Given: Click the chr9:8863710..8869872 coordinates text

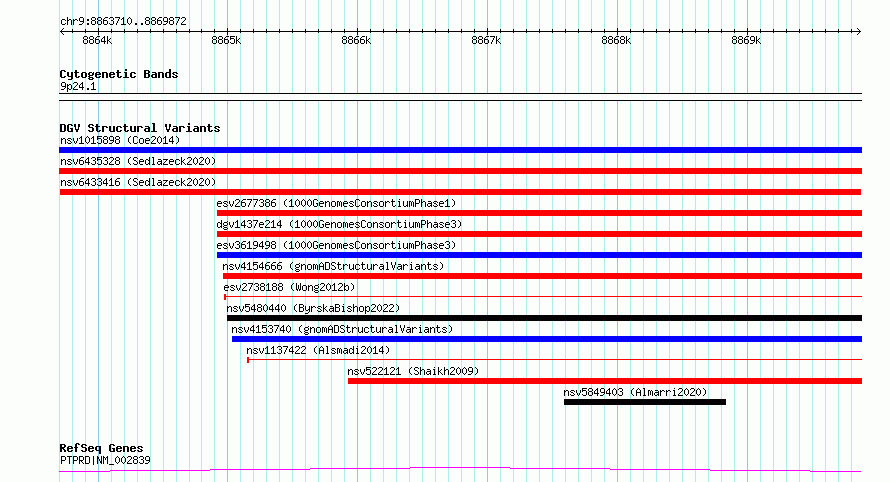Looking at the screenshot, I should click(x=123, y=21).
